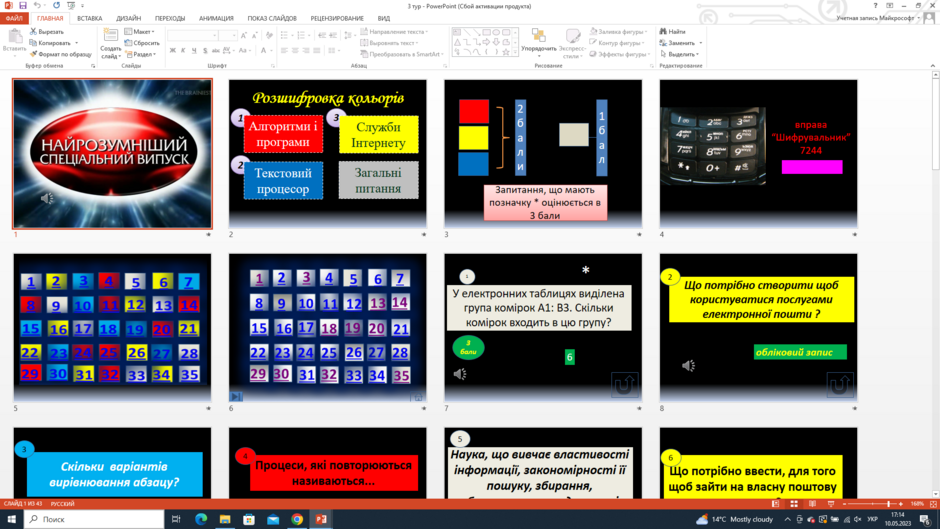Decrease font size button
The width and height of the screenshot is (940, 529).
(255, 36)
